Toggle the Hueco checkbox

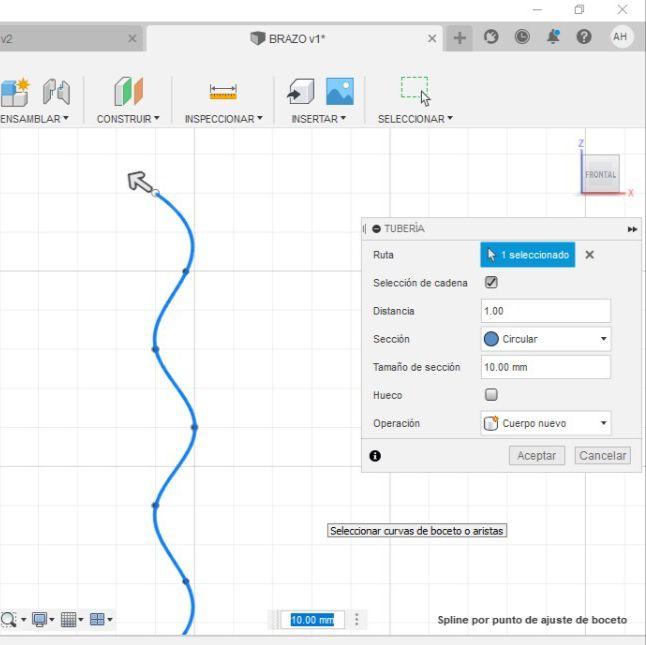coord(491,395)
